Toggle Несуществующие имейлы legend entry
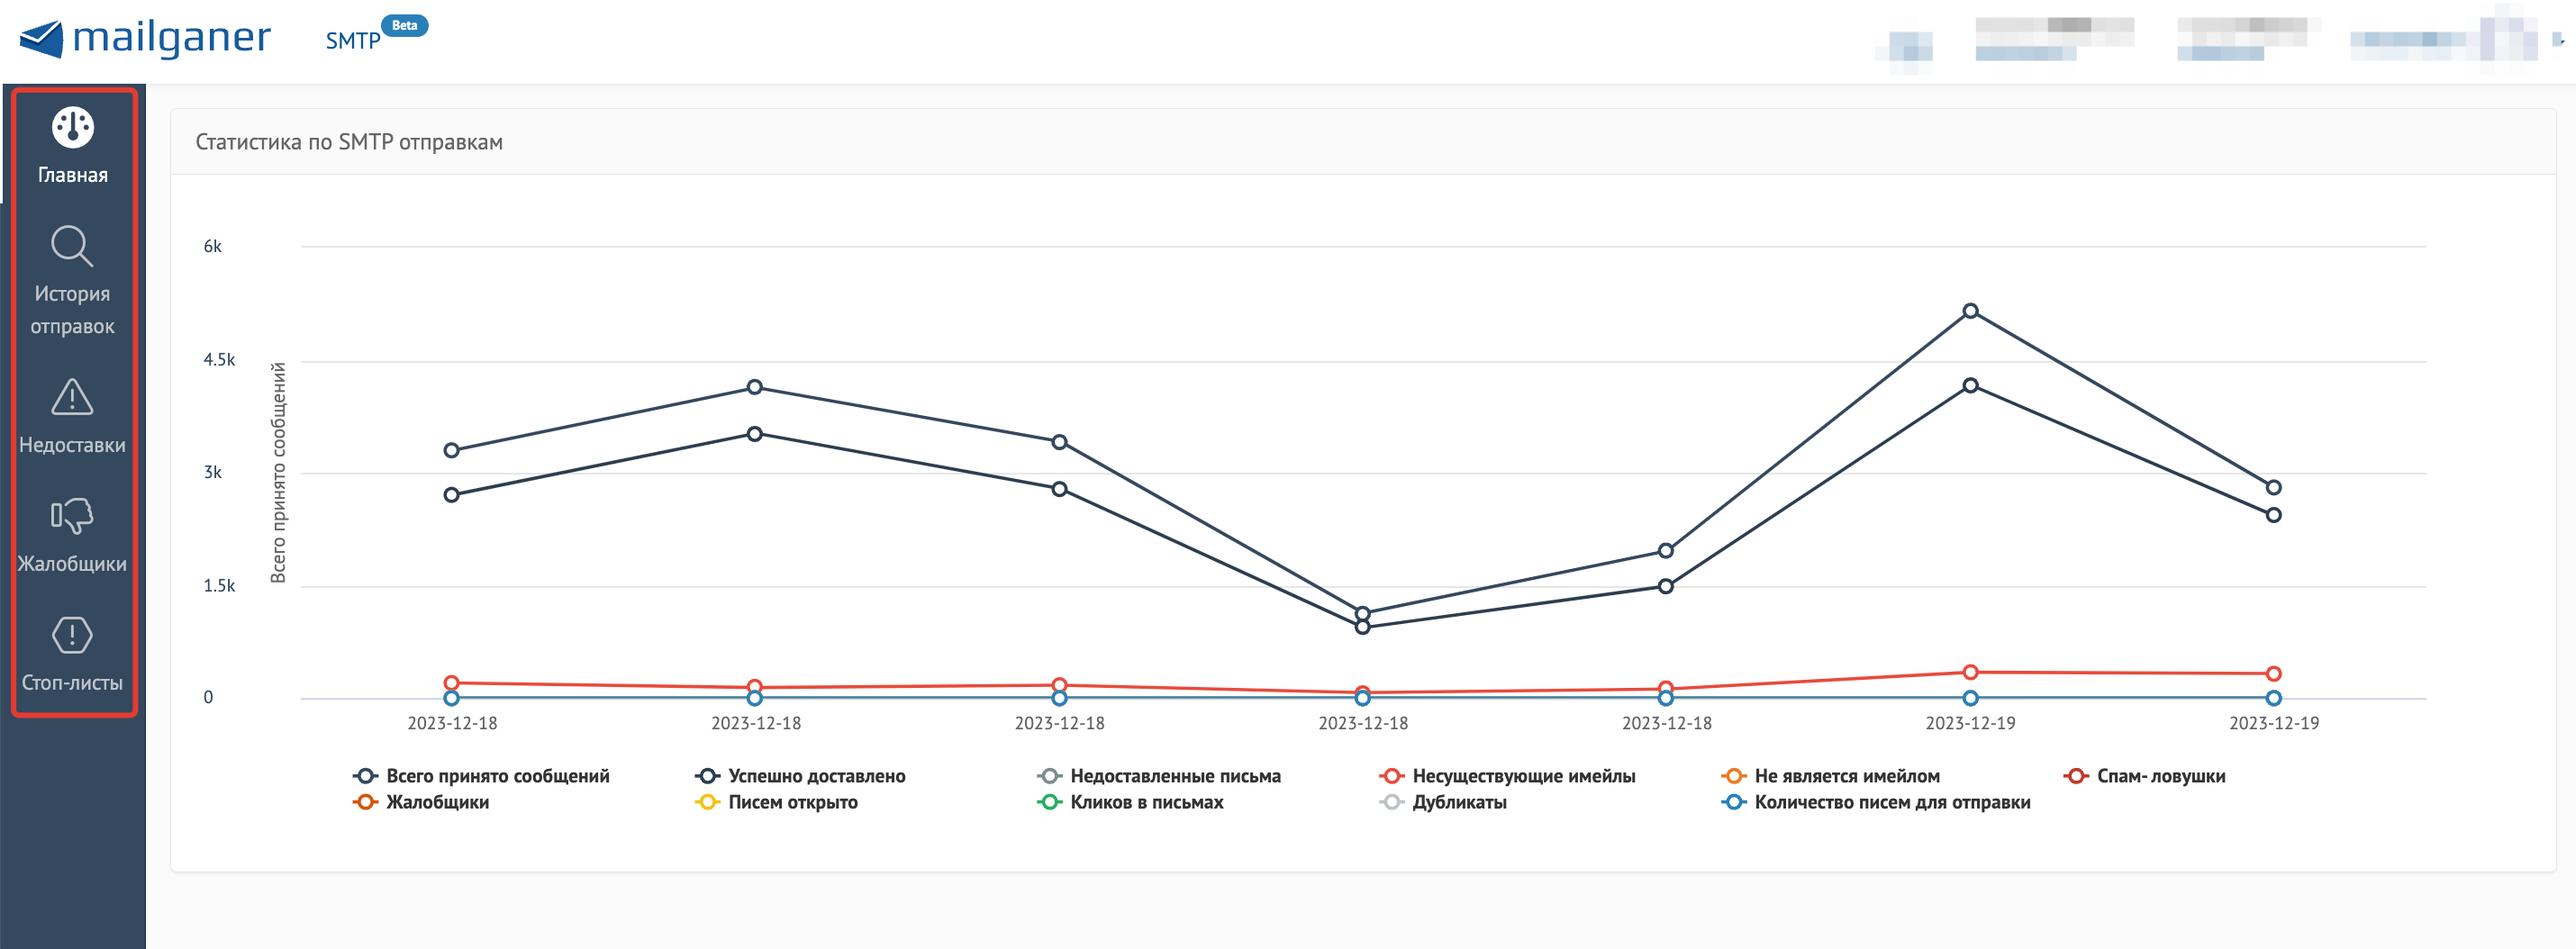The image size is (2576, 949). click(1507, 776)
